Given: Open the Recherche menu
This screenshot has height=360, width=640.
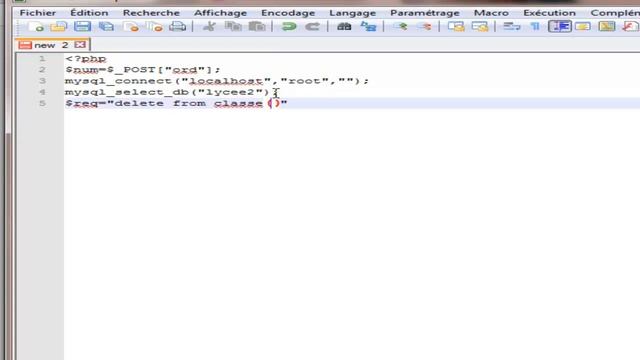Looking at the screenshot, I should (151, 13).
